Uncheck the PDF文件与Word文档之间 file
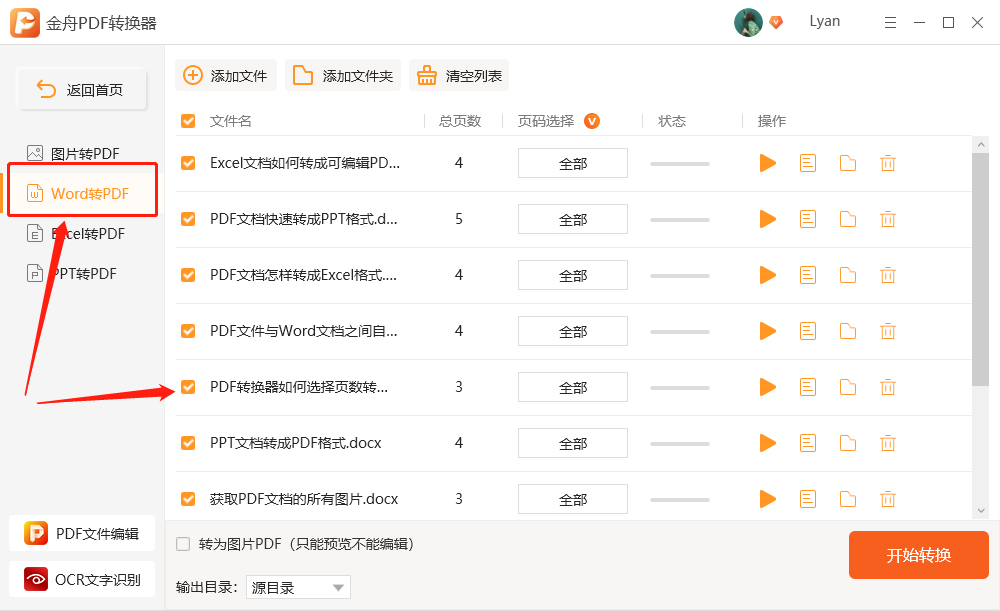This screenshot has height=611, width=1000. click(188, 331)
